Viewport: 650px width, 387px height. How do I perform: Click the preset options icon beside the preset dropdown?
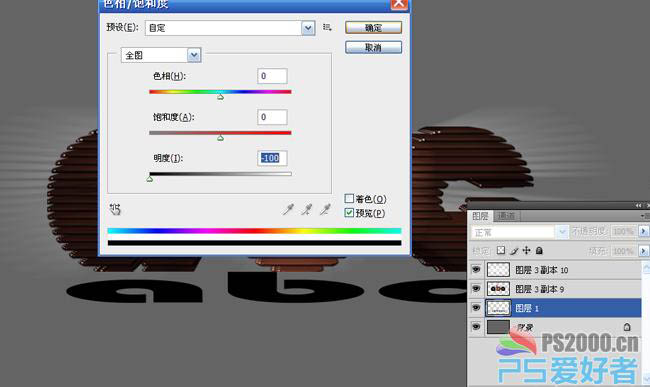[x=327, y=27]
